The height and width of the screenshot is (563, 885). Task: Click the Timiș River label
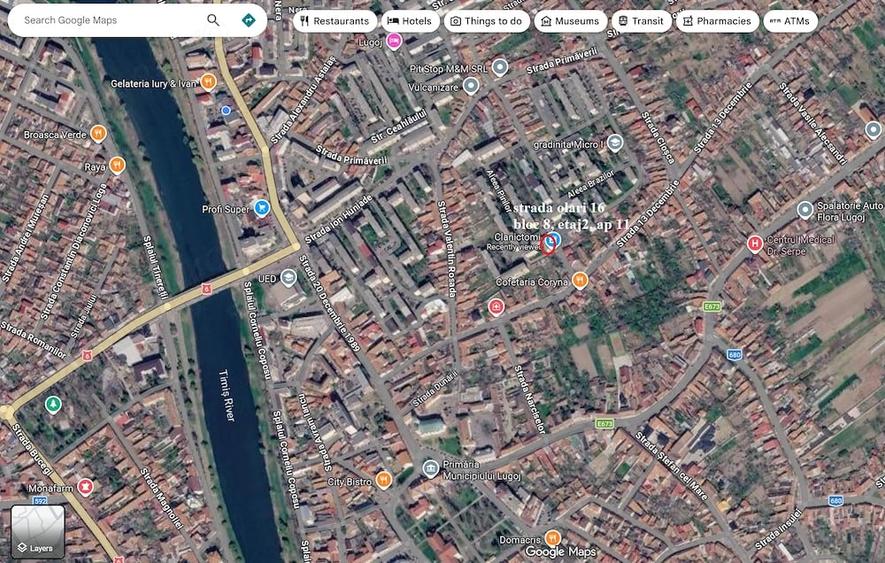(x=226, y=396)
